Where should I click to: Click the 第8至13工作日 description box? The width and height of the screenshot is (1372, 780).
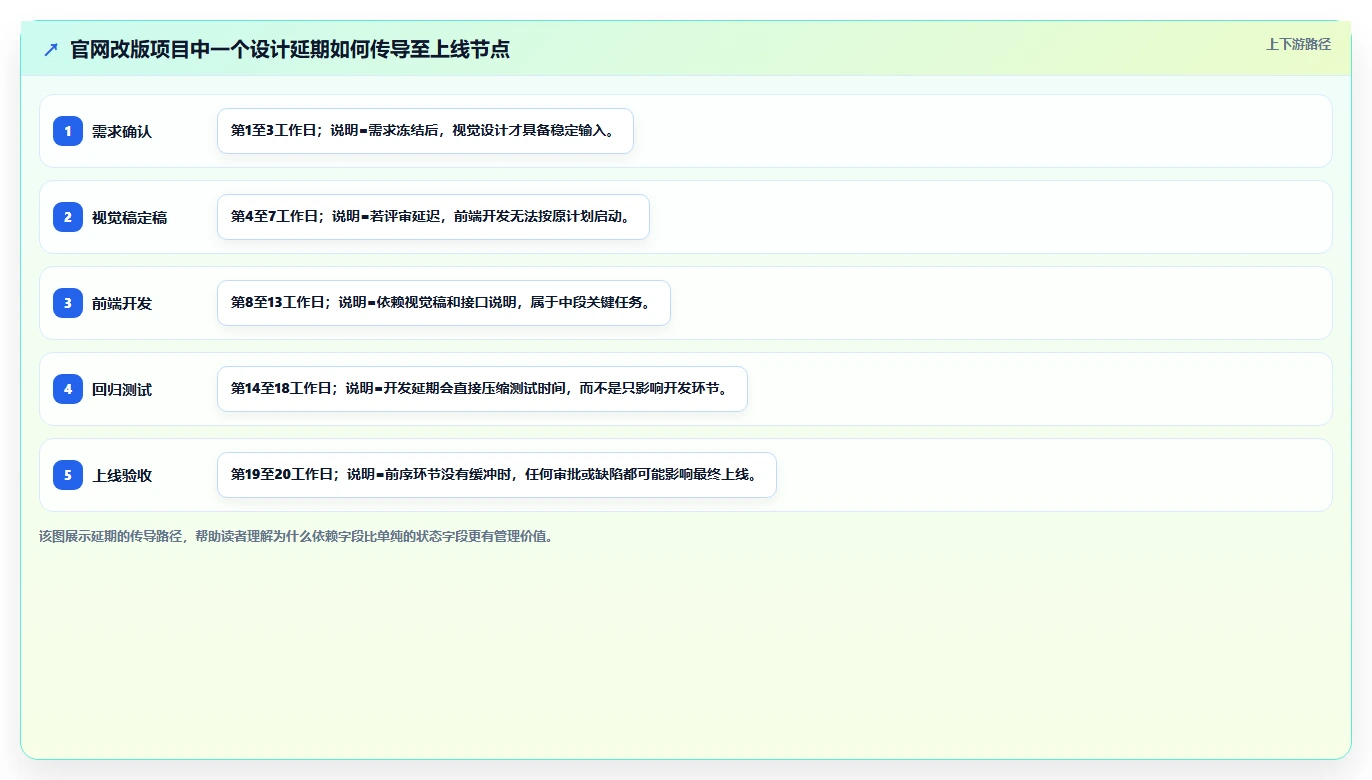click(x=444, y=303)
